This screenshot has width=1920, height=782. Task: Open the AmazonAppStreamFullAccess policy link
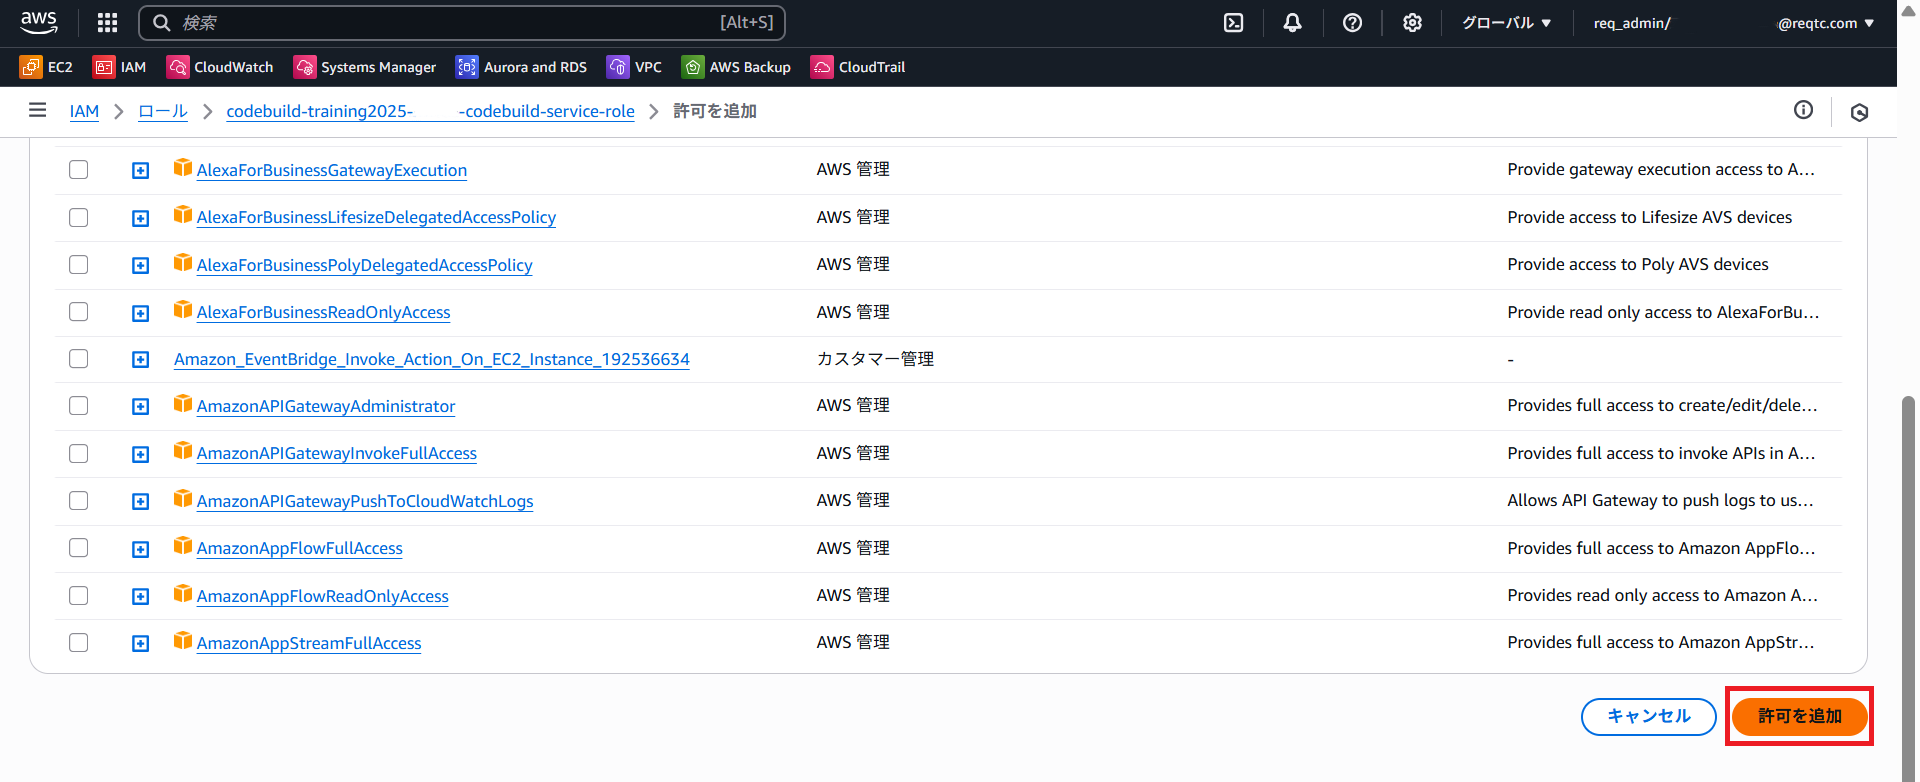[309, 643]
